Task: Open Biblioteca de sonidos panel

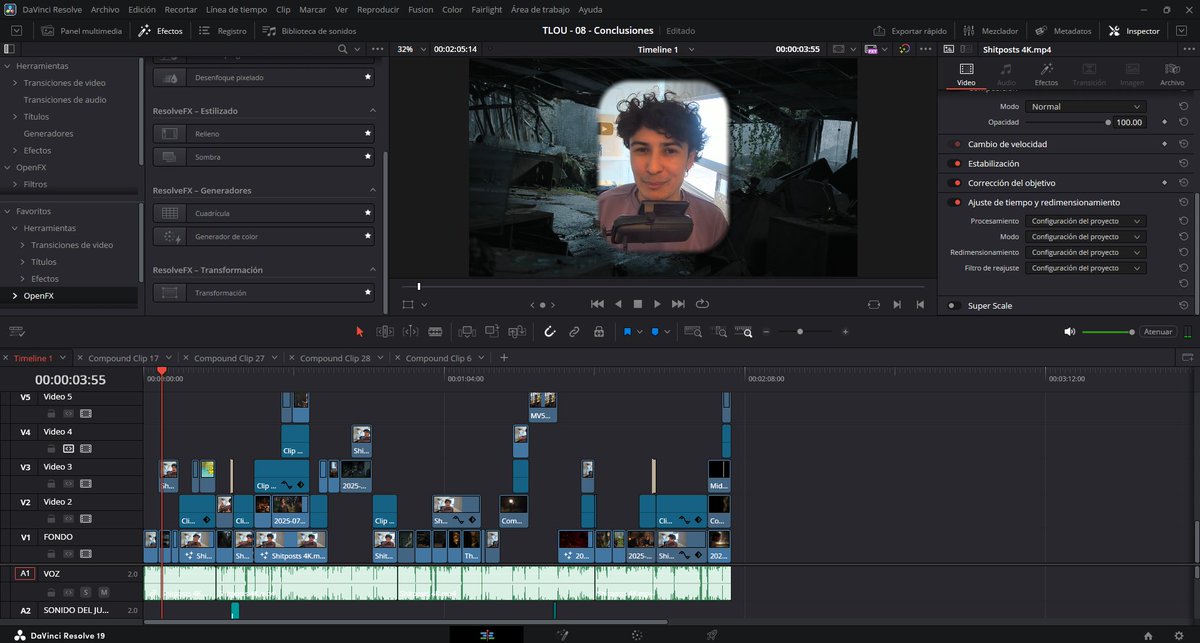Action: 309,31
